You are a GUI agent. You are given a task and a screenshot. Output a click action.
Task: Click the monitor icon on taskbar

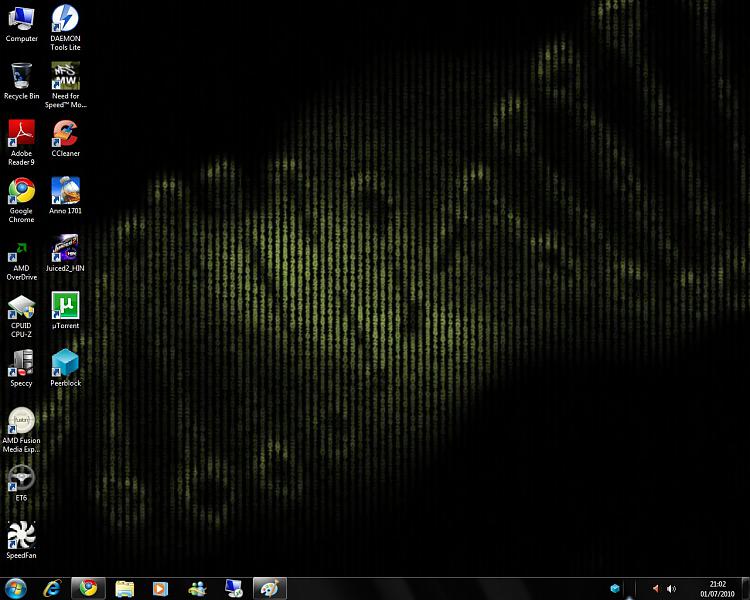point(233,589)
